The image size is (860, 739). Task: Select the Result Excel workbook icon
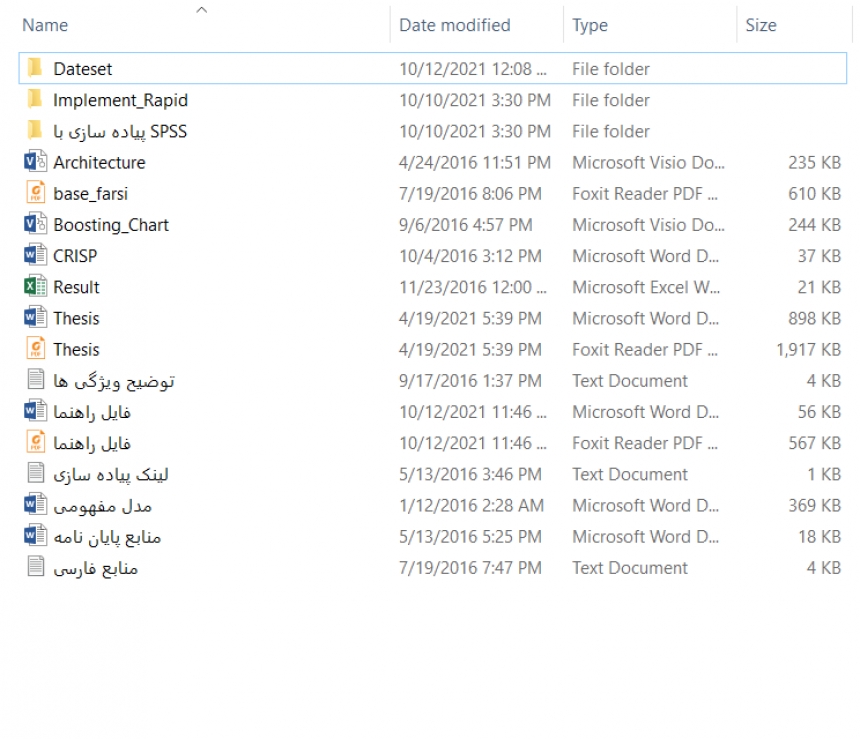pyautogui.click(x=36, y=286)
